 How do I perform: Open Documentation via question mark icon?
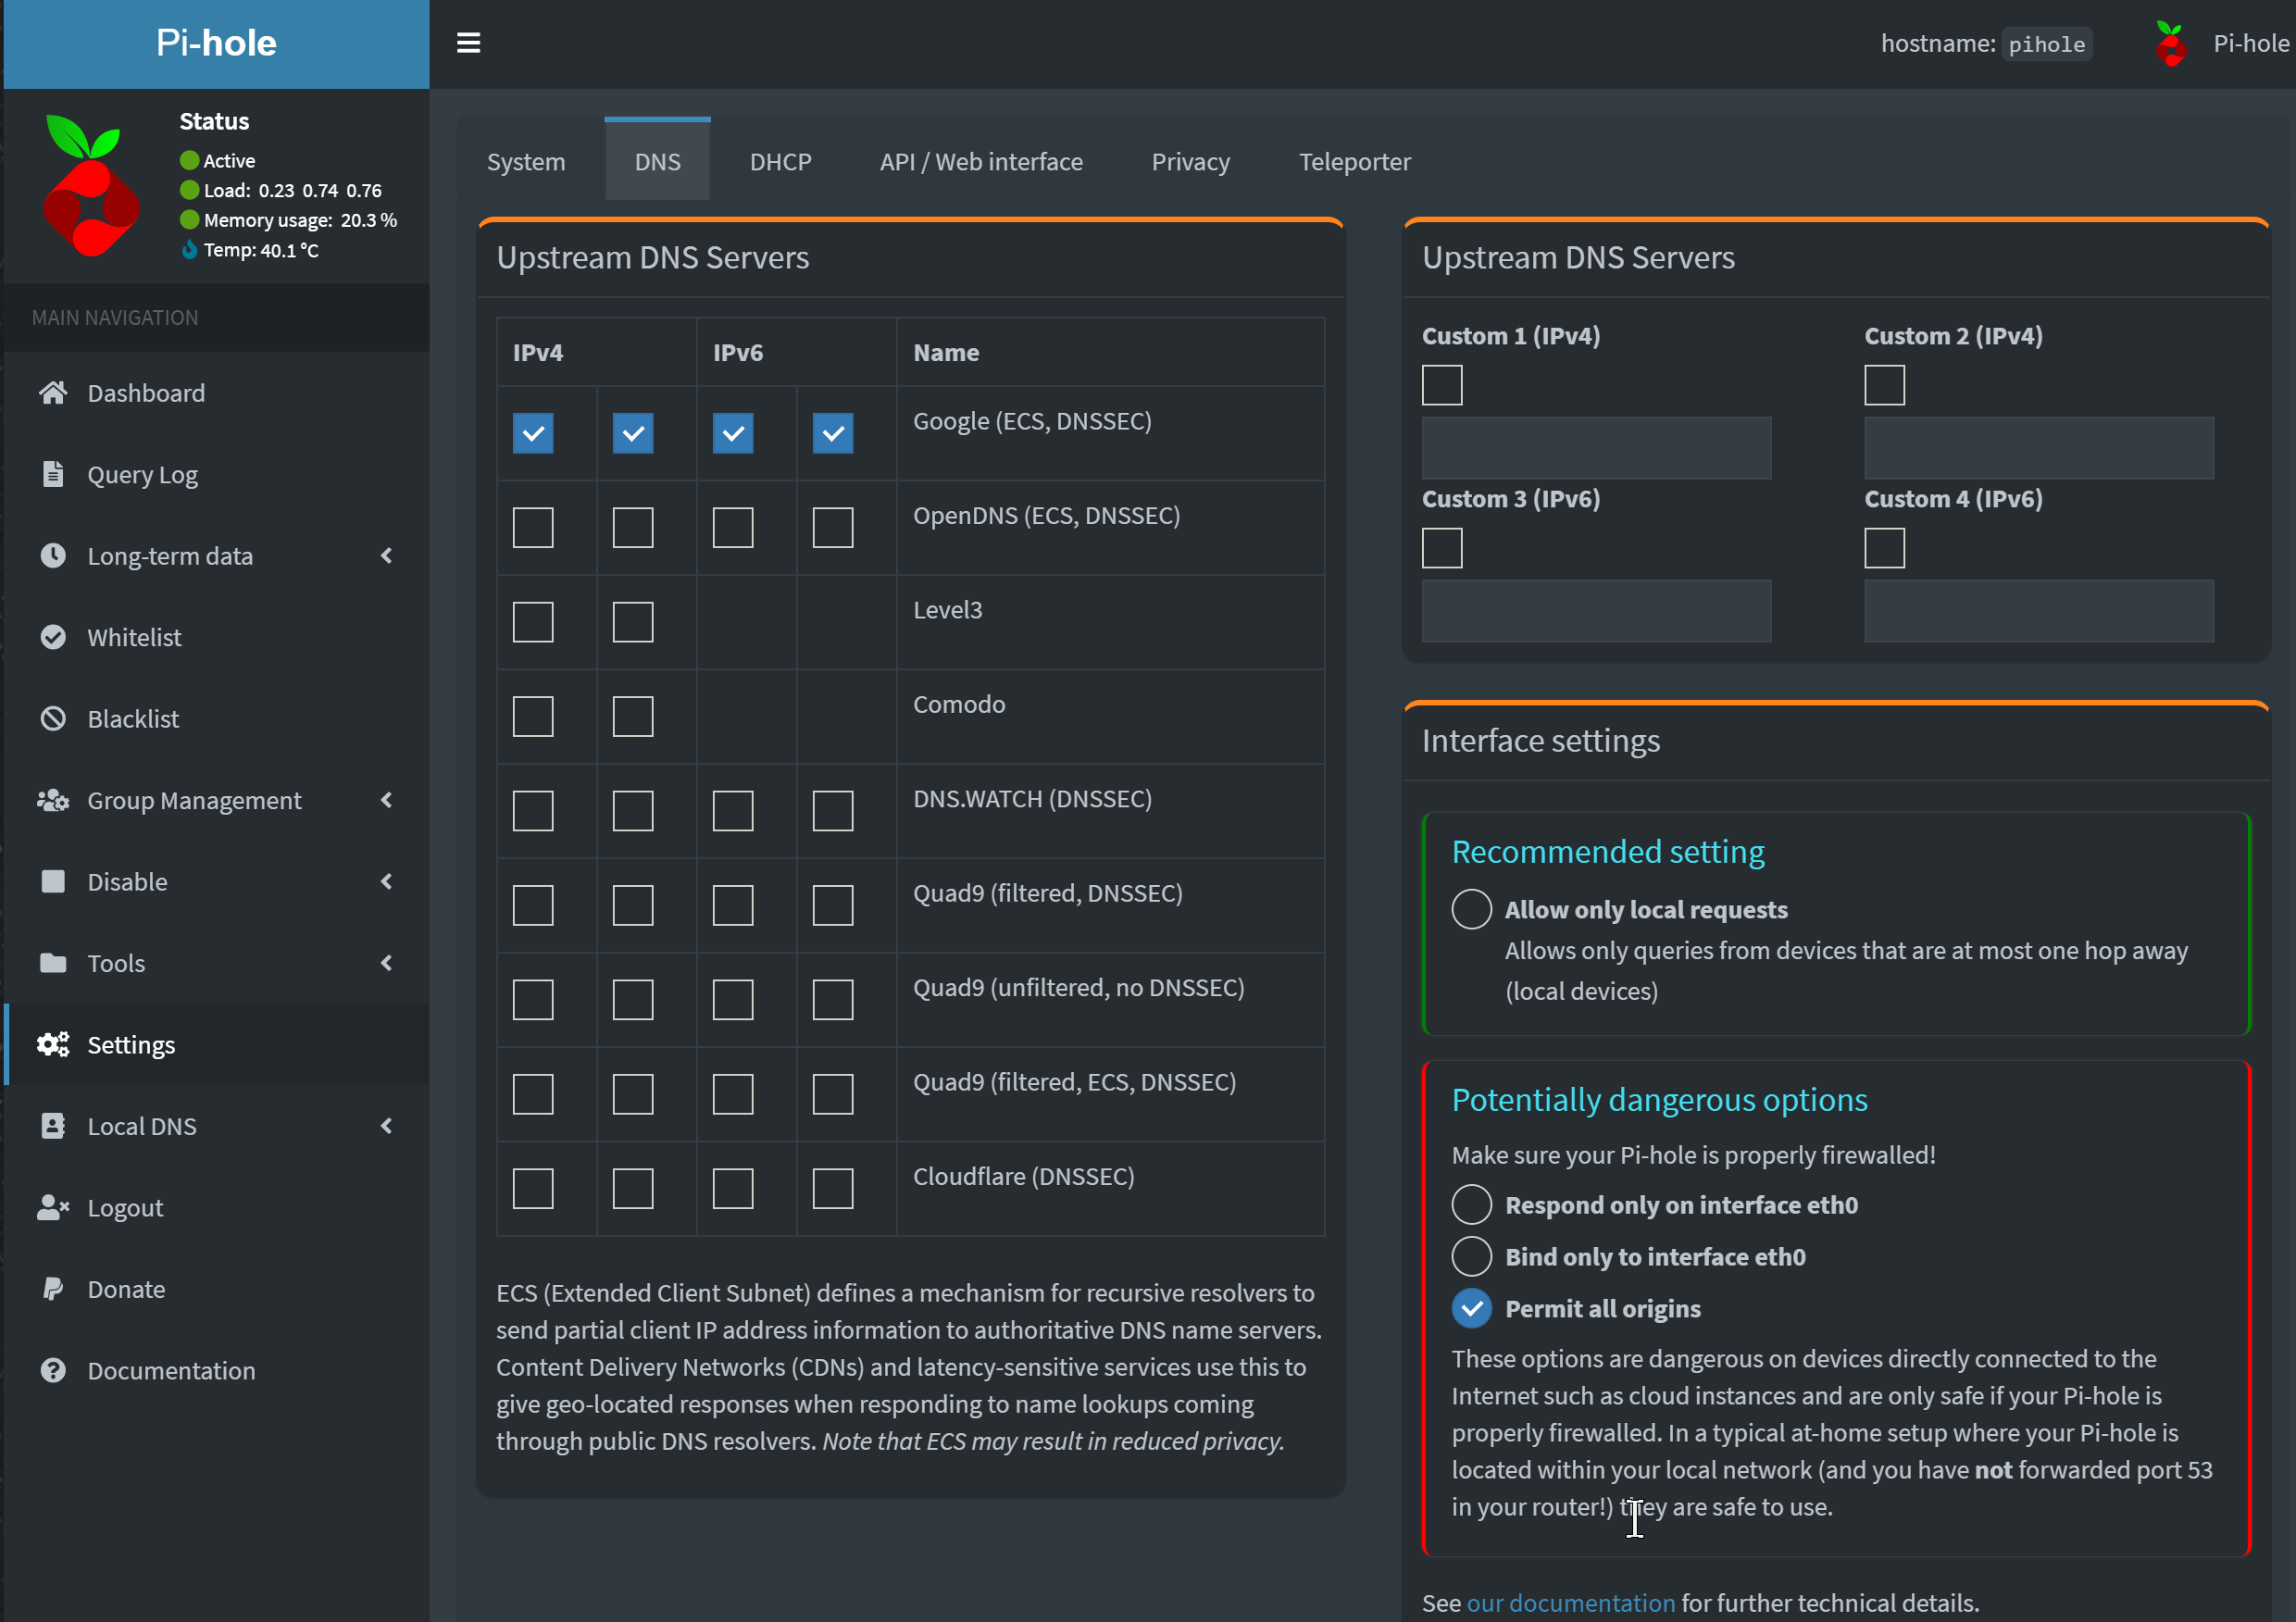(x=53, y=1370)
